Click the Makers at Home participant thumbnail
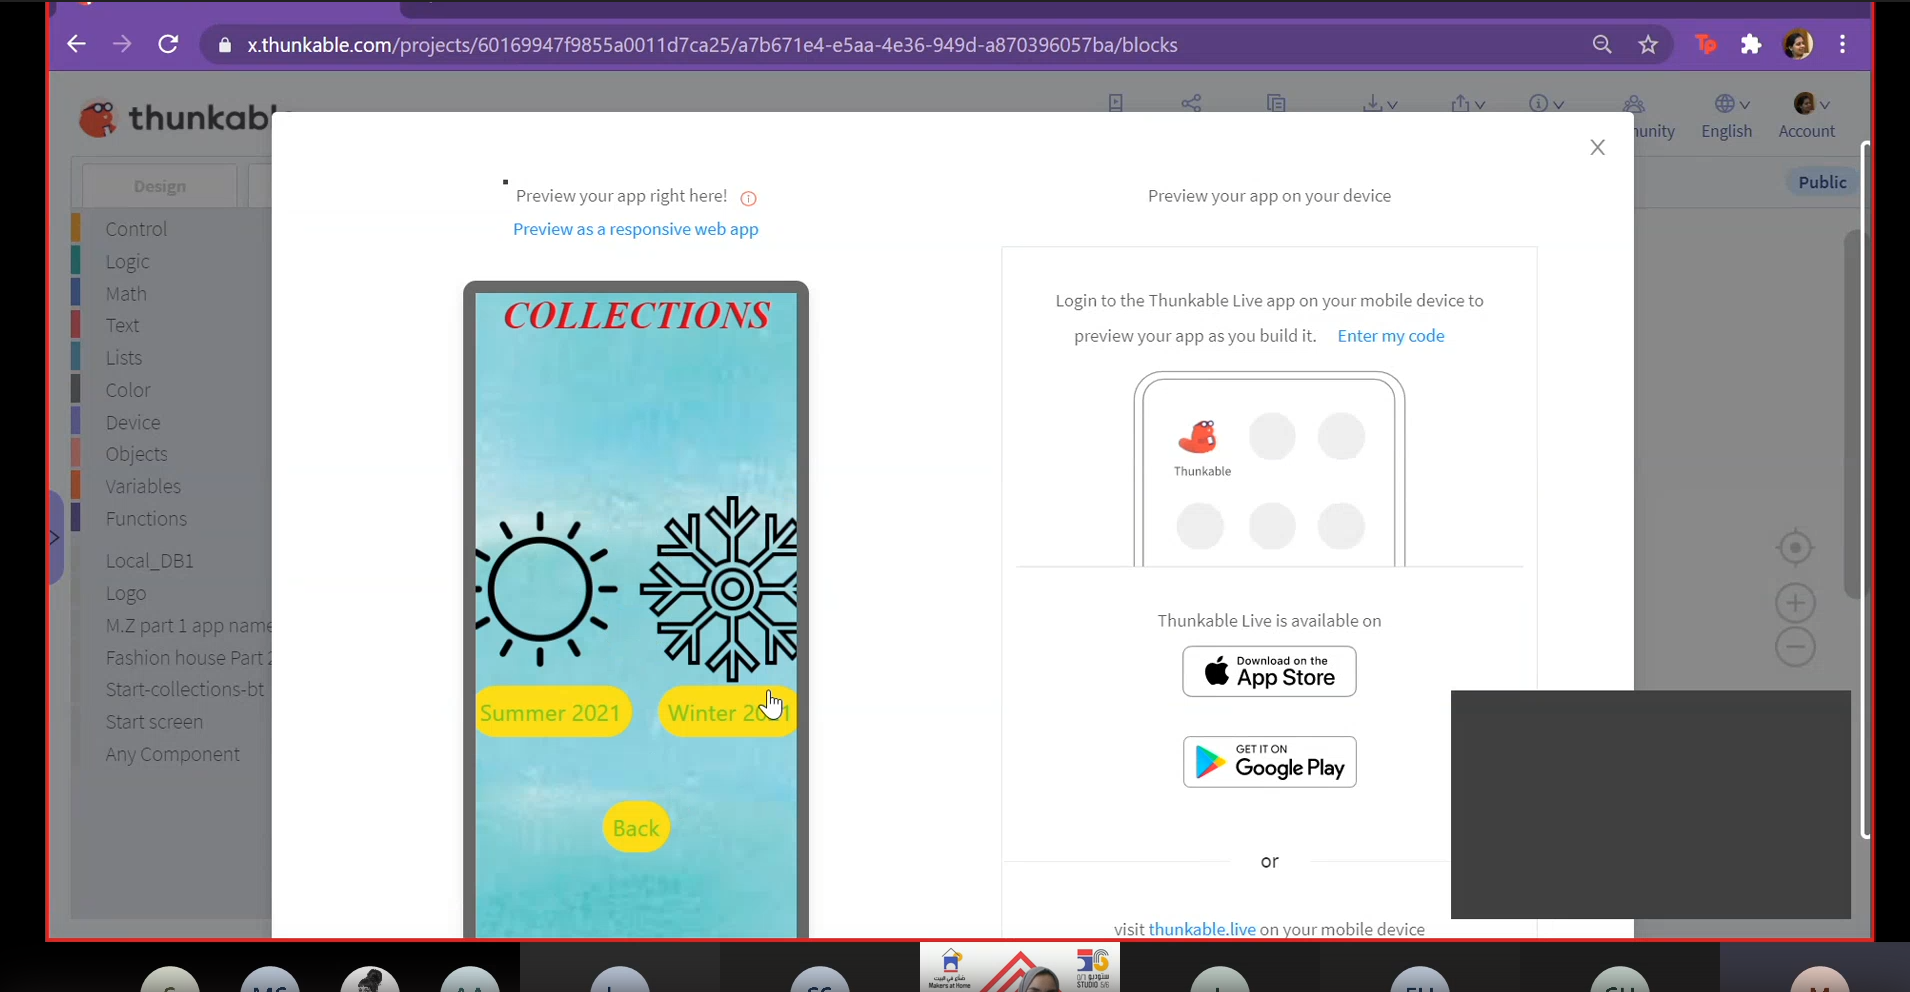 click(1019, 967)
